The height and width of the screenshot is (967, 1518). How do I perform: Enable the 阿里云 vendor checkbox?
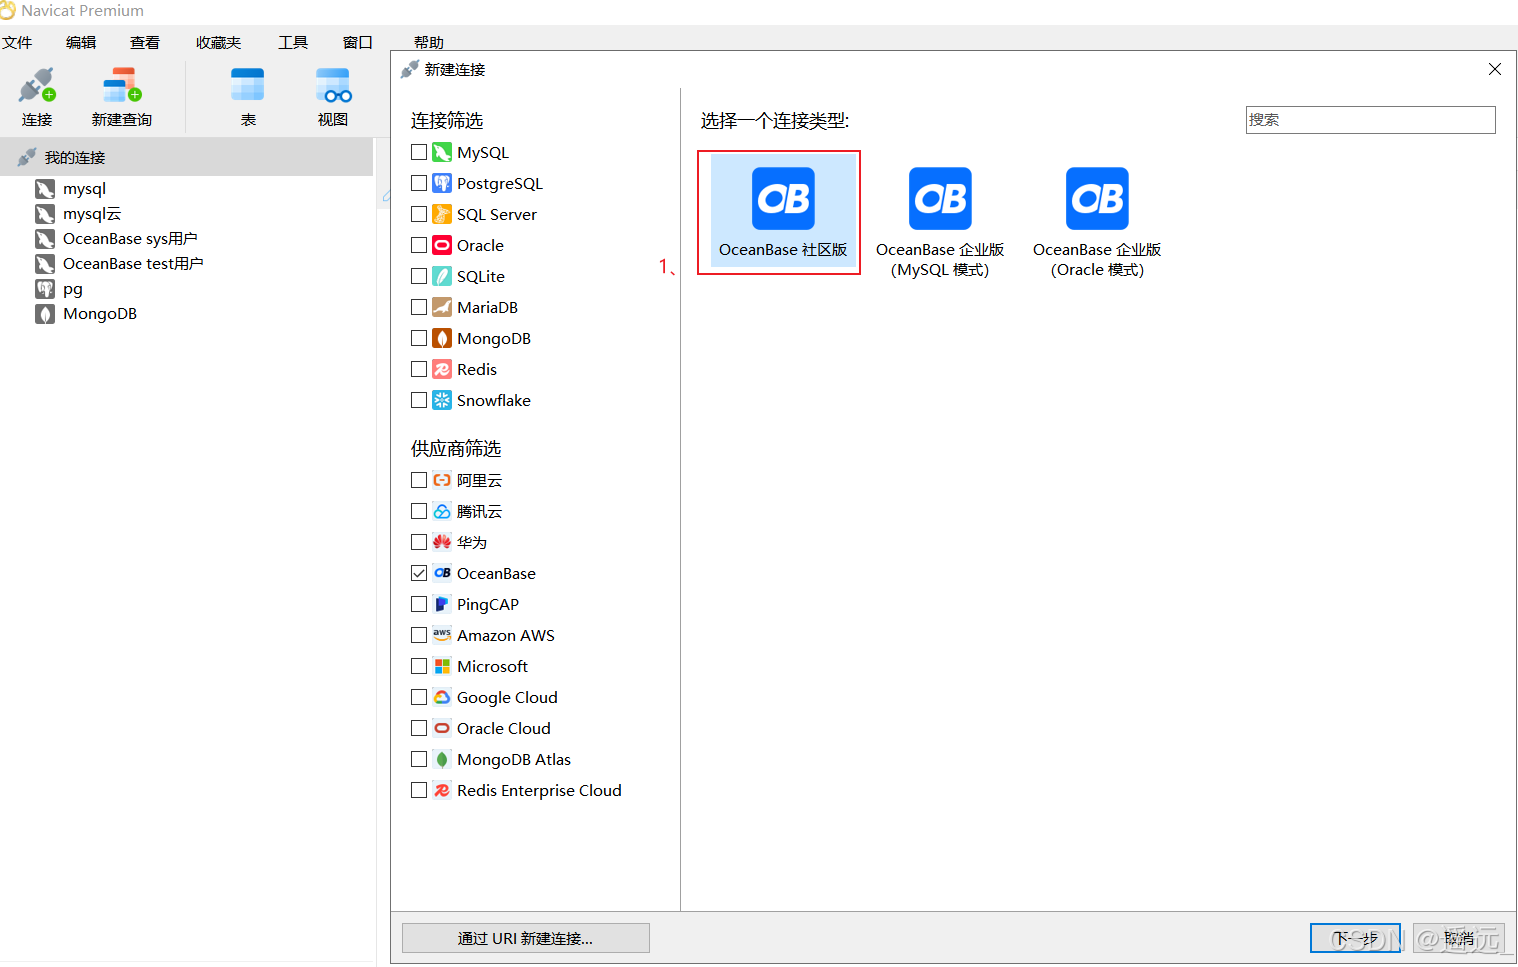(x=419, y=480)
